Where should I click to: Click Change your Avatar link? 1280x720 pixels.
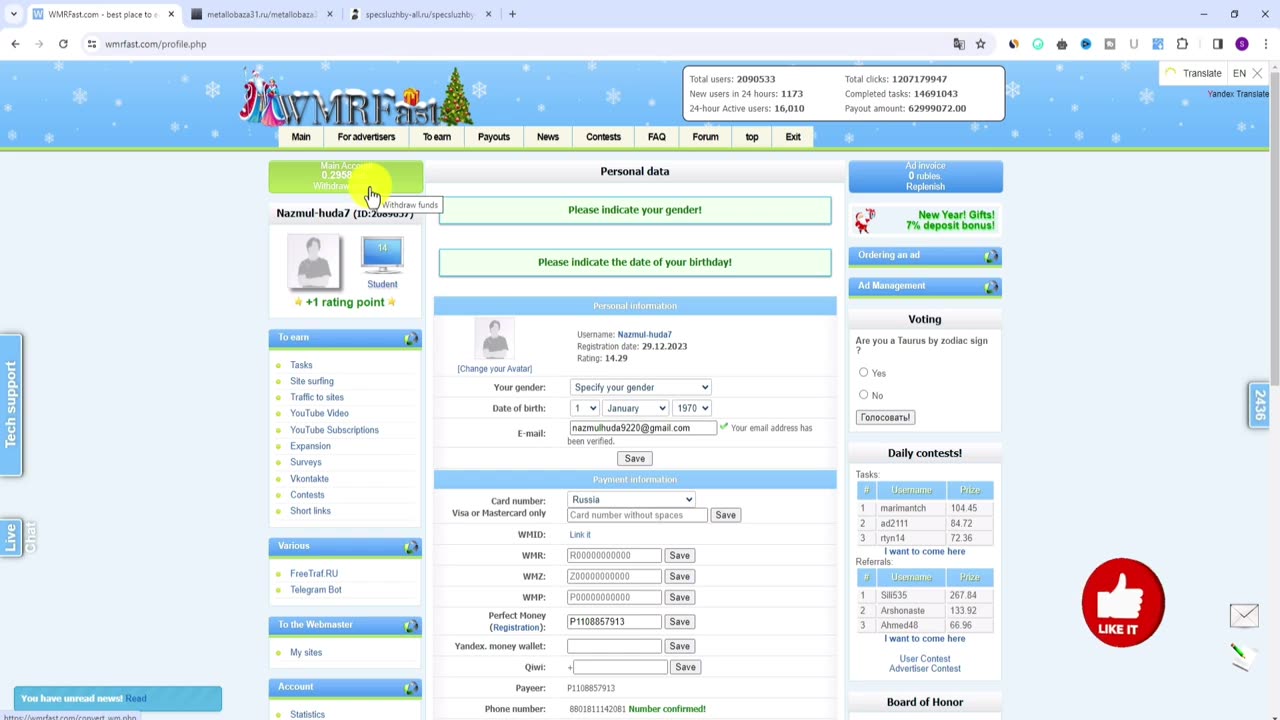point(495,369)
